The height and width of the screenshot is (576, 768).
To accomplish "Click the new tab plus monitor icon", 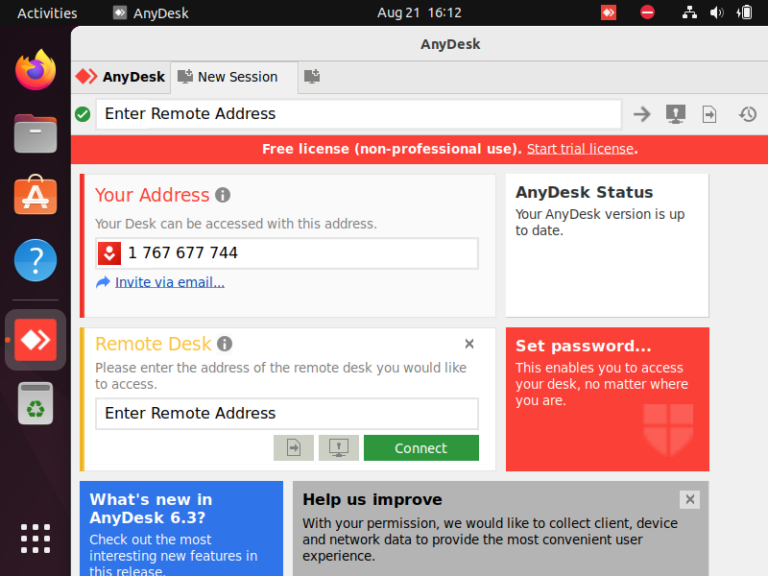I will (x=312, y=76).
